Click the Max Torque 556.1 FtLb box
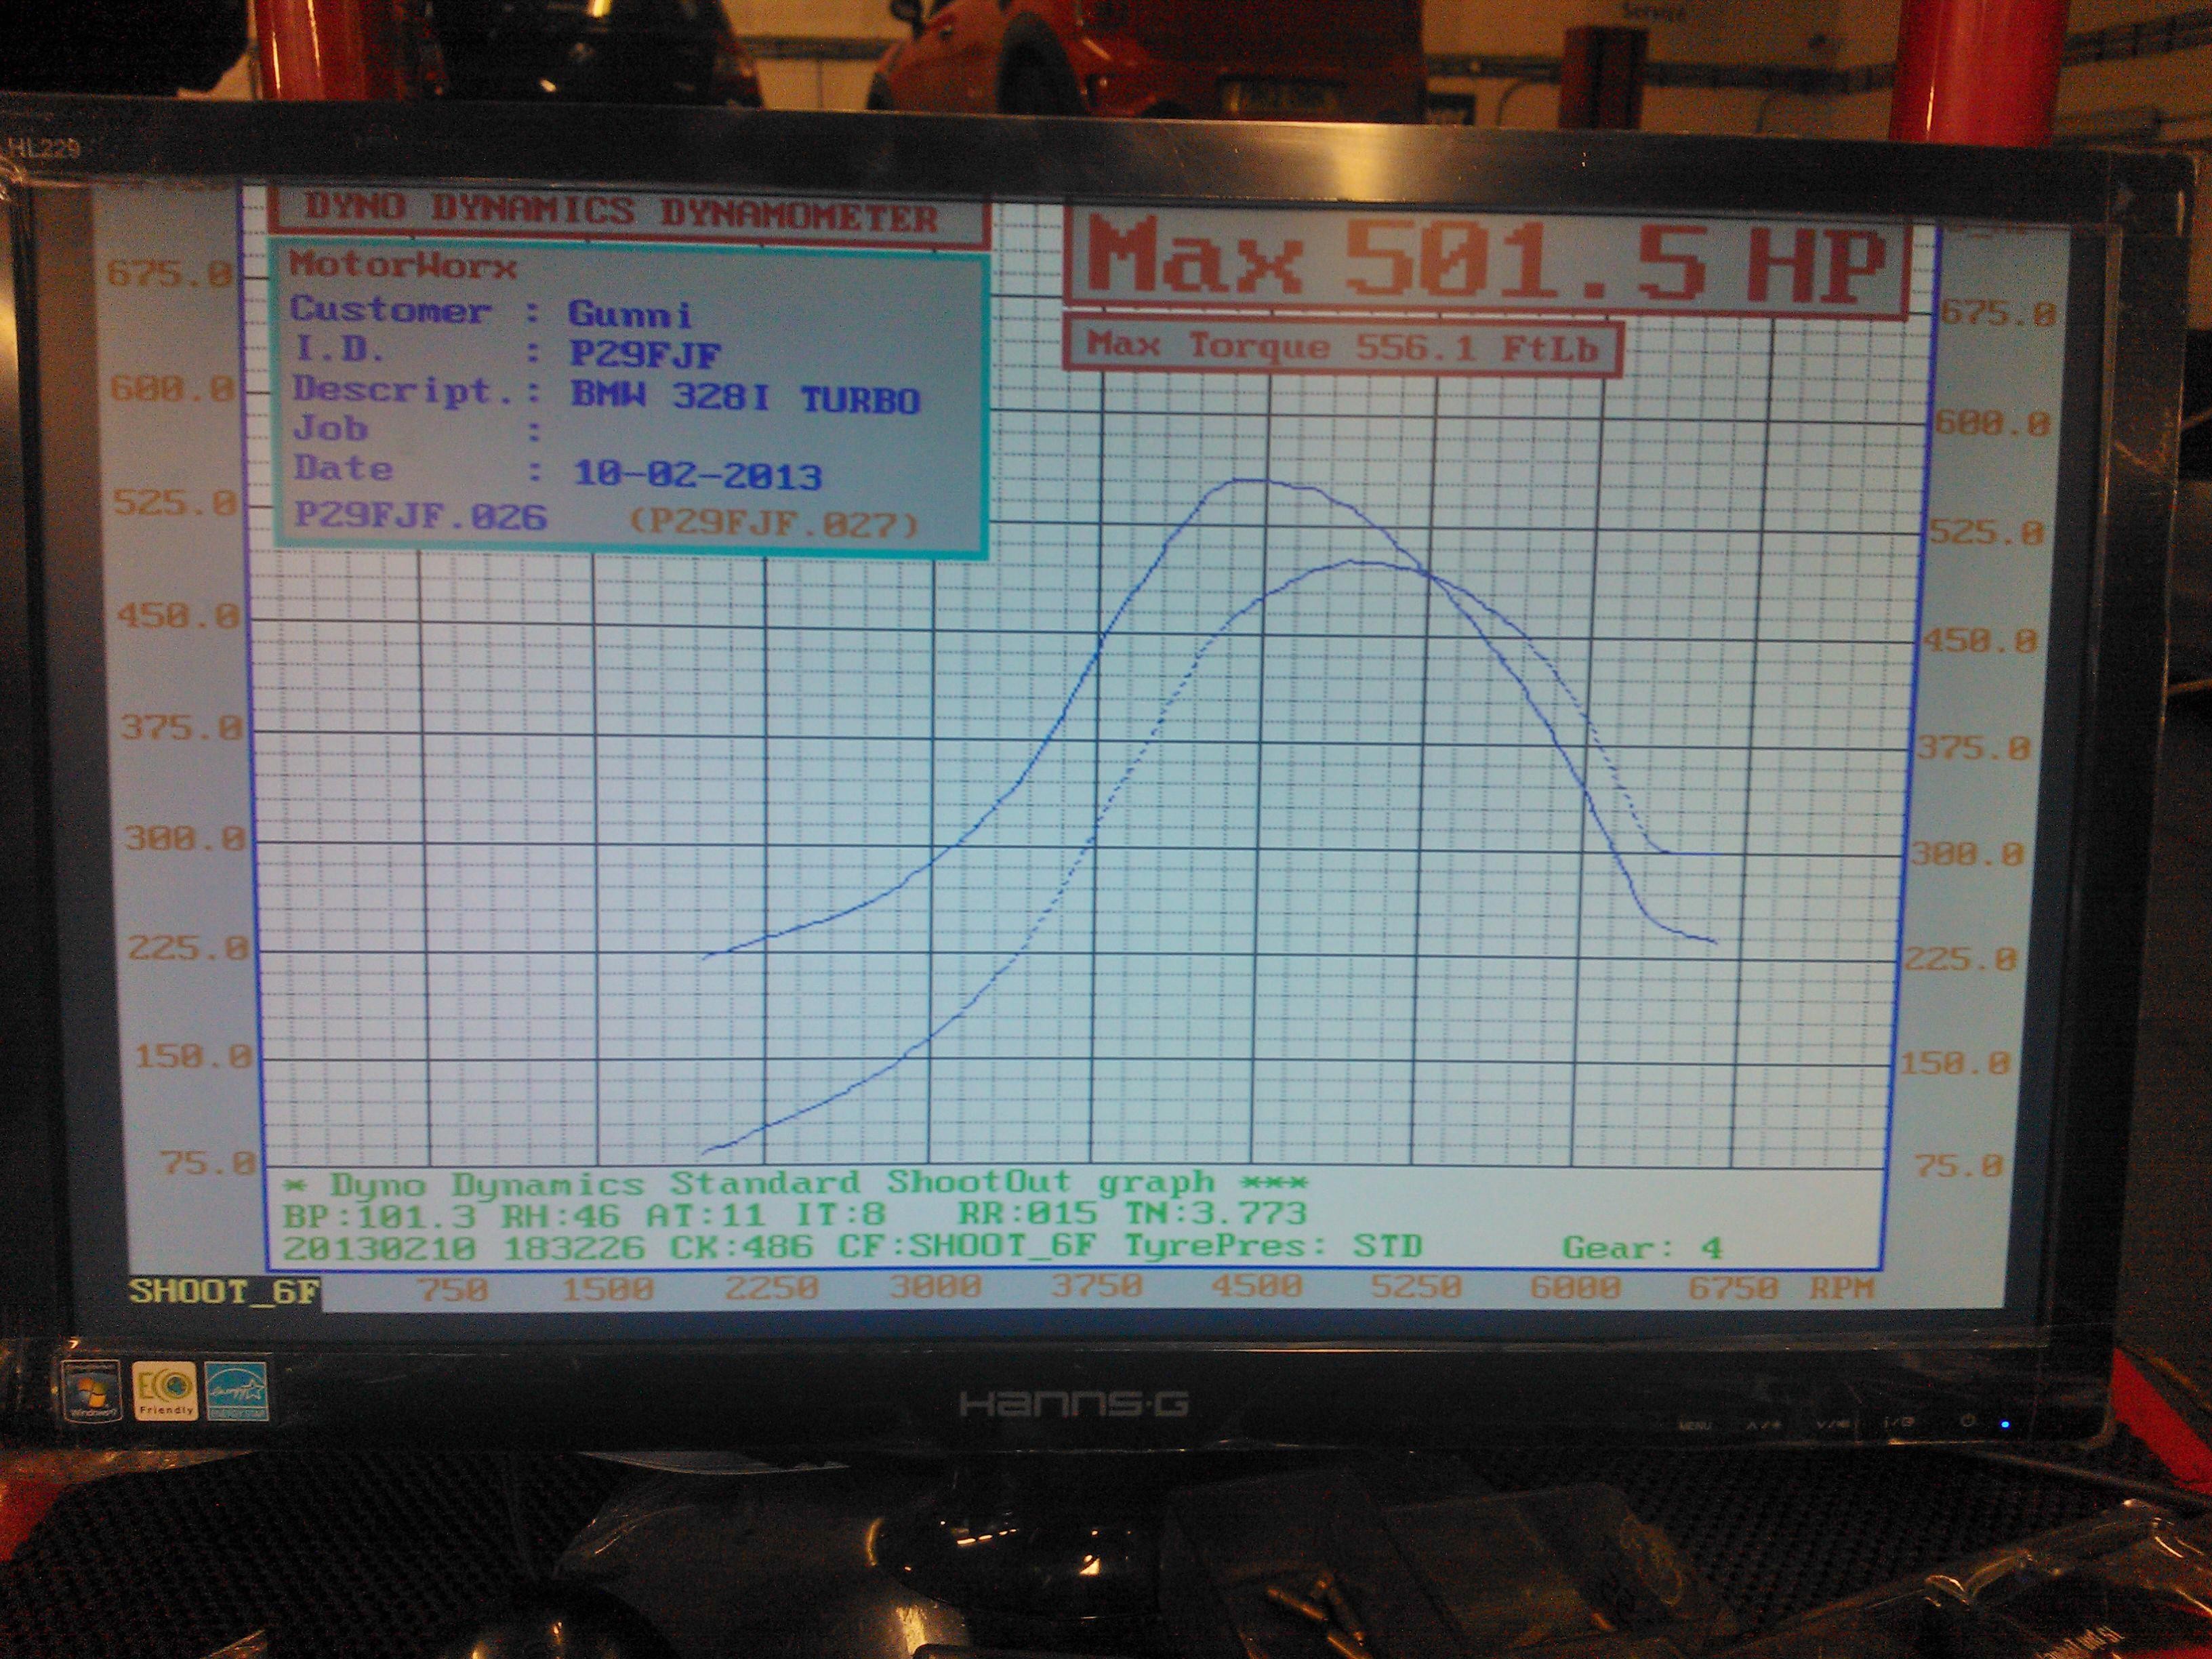The height and width of the screenshot is (1659, 2212). point(1342,347)
